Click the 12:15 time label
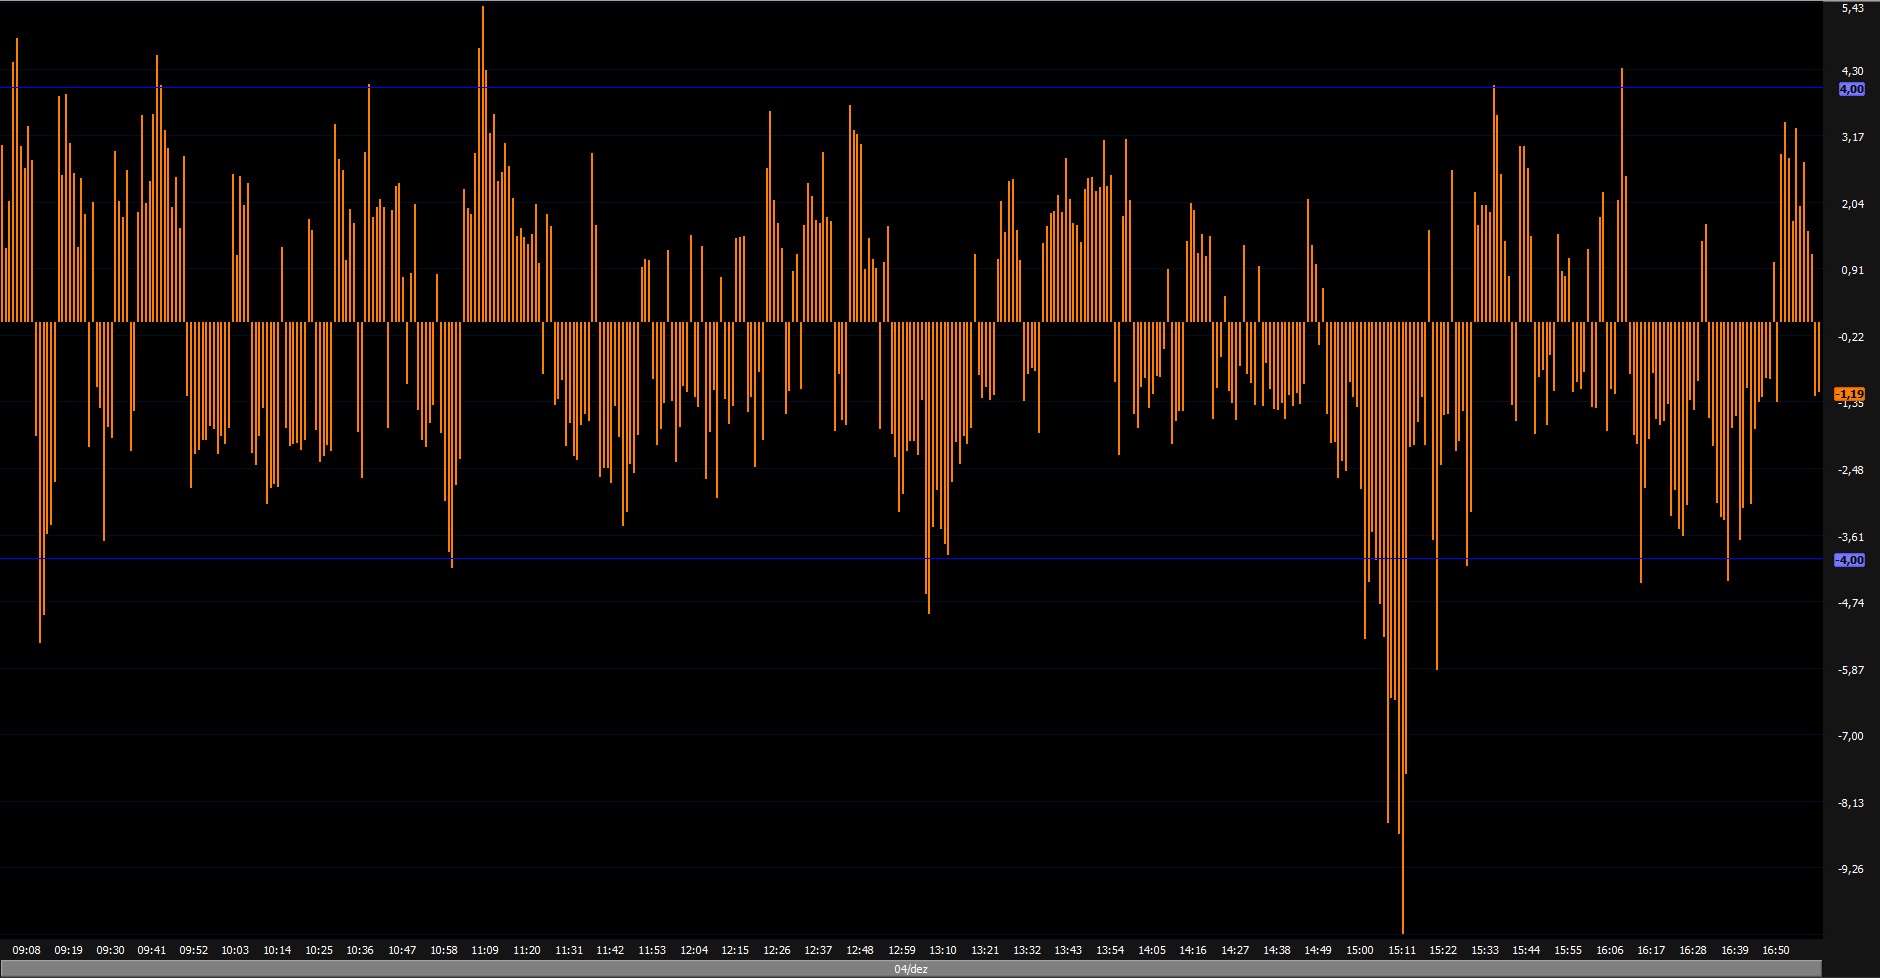Image resolution: width=1880 pixels, height=978 pixels. tap(735, 950)
